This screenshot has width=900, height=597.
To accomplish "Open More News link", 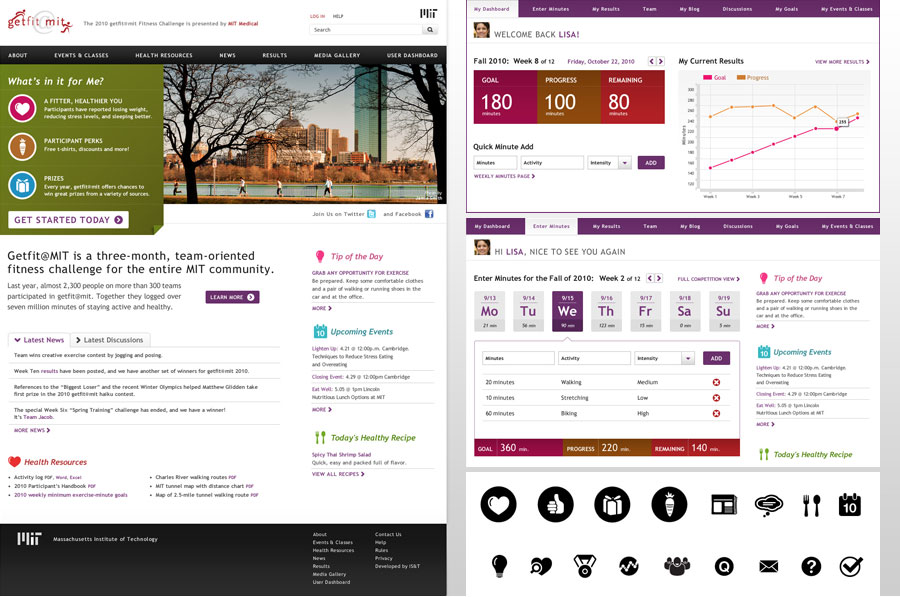I will pyautogui.click(x=32, y=430).
